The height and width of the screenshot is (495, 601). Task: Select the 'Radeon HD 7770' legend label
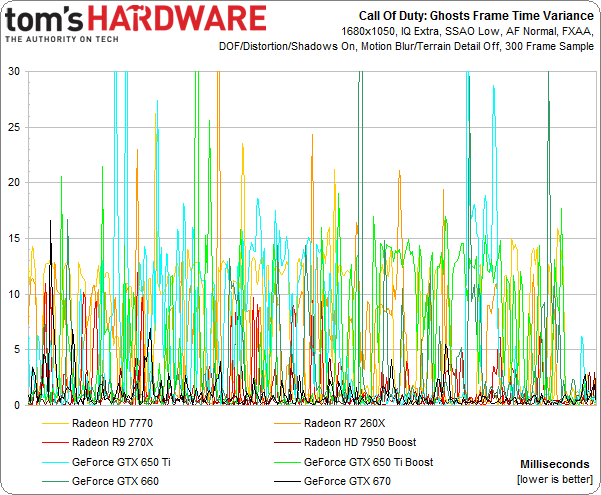(x=112, y=423)
